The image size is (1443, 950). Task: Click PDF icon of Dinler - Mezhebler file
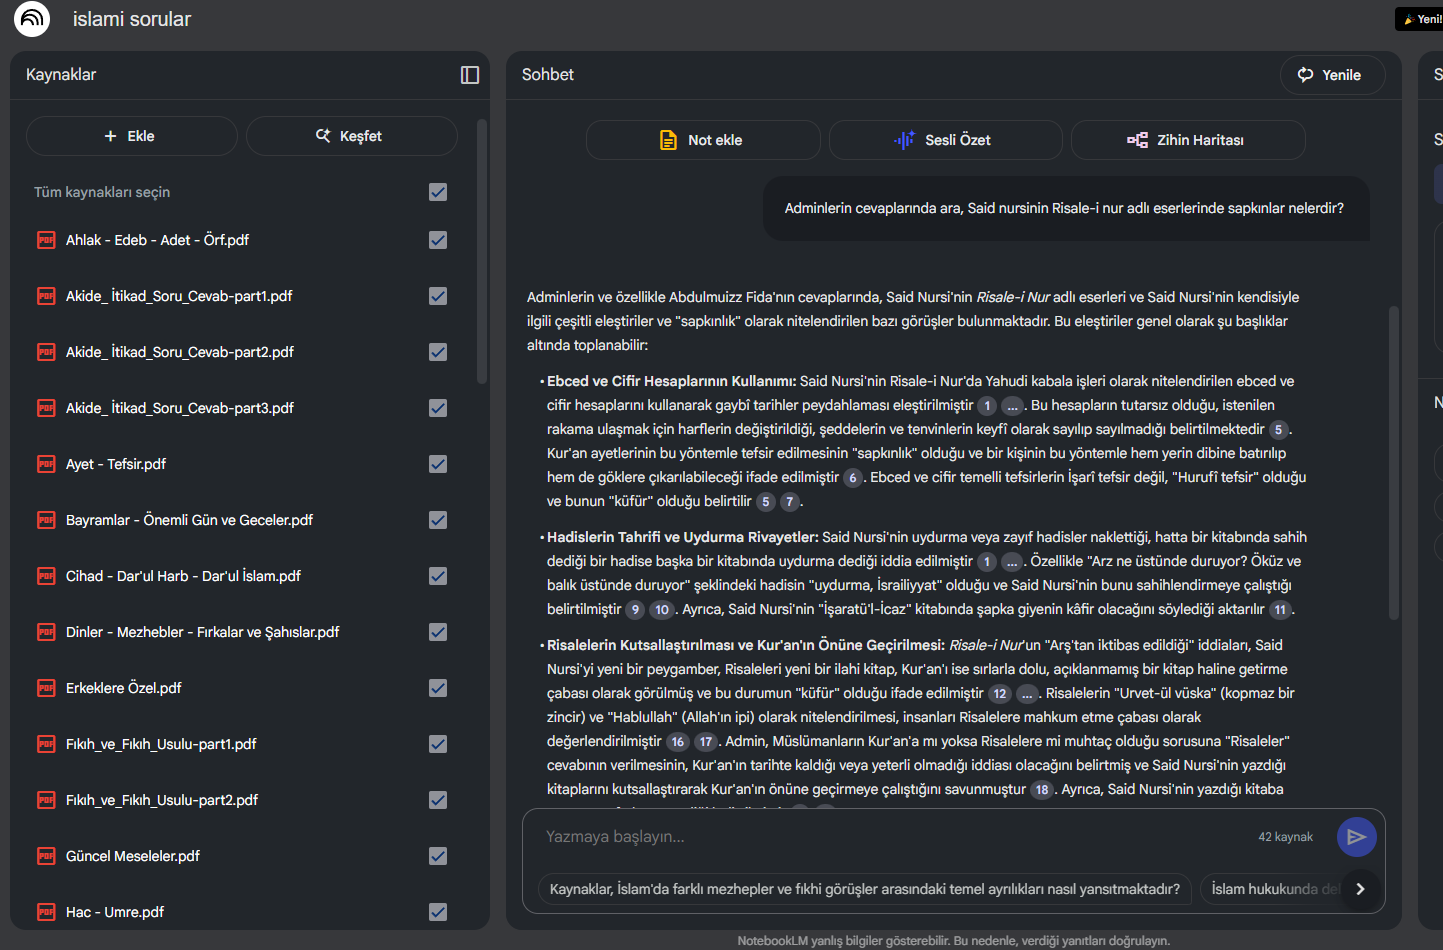(46, 632)
